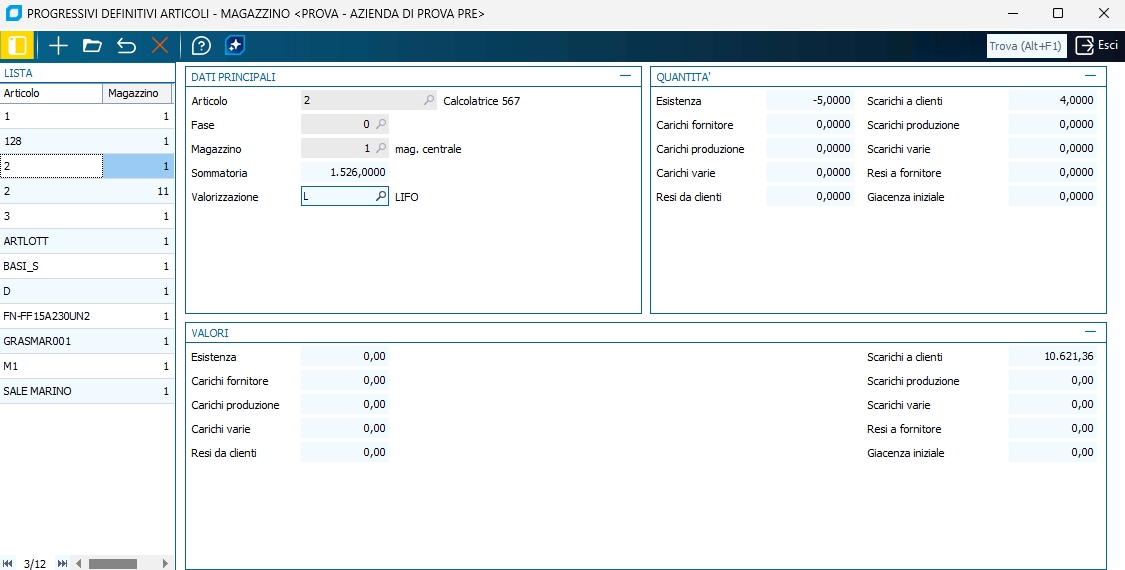Click the 3/12 record counter

coord(35,564)
